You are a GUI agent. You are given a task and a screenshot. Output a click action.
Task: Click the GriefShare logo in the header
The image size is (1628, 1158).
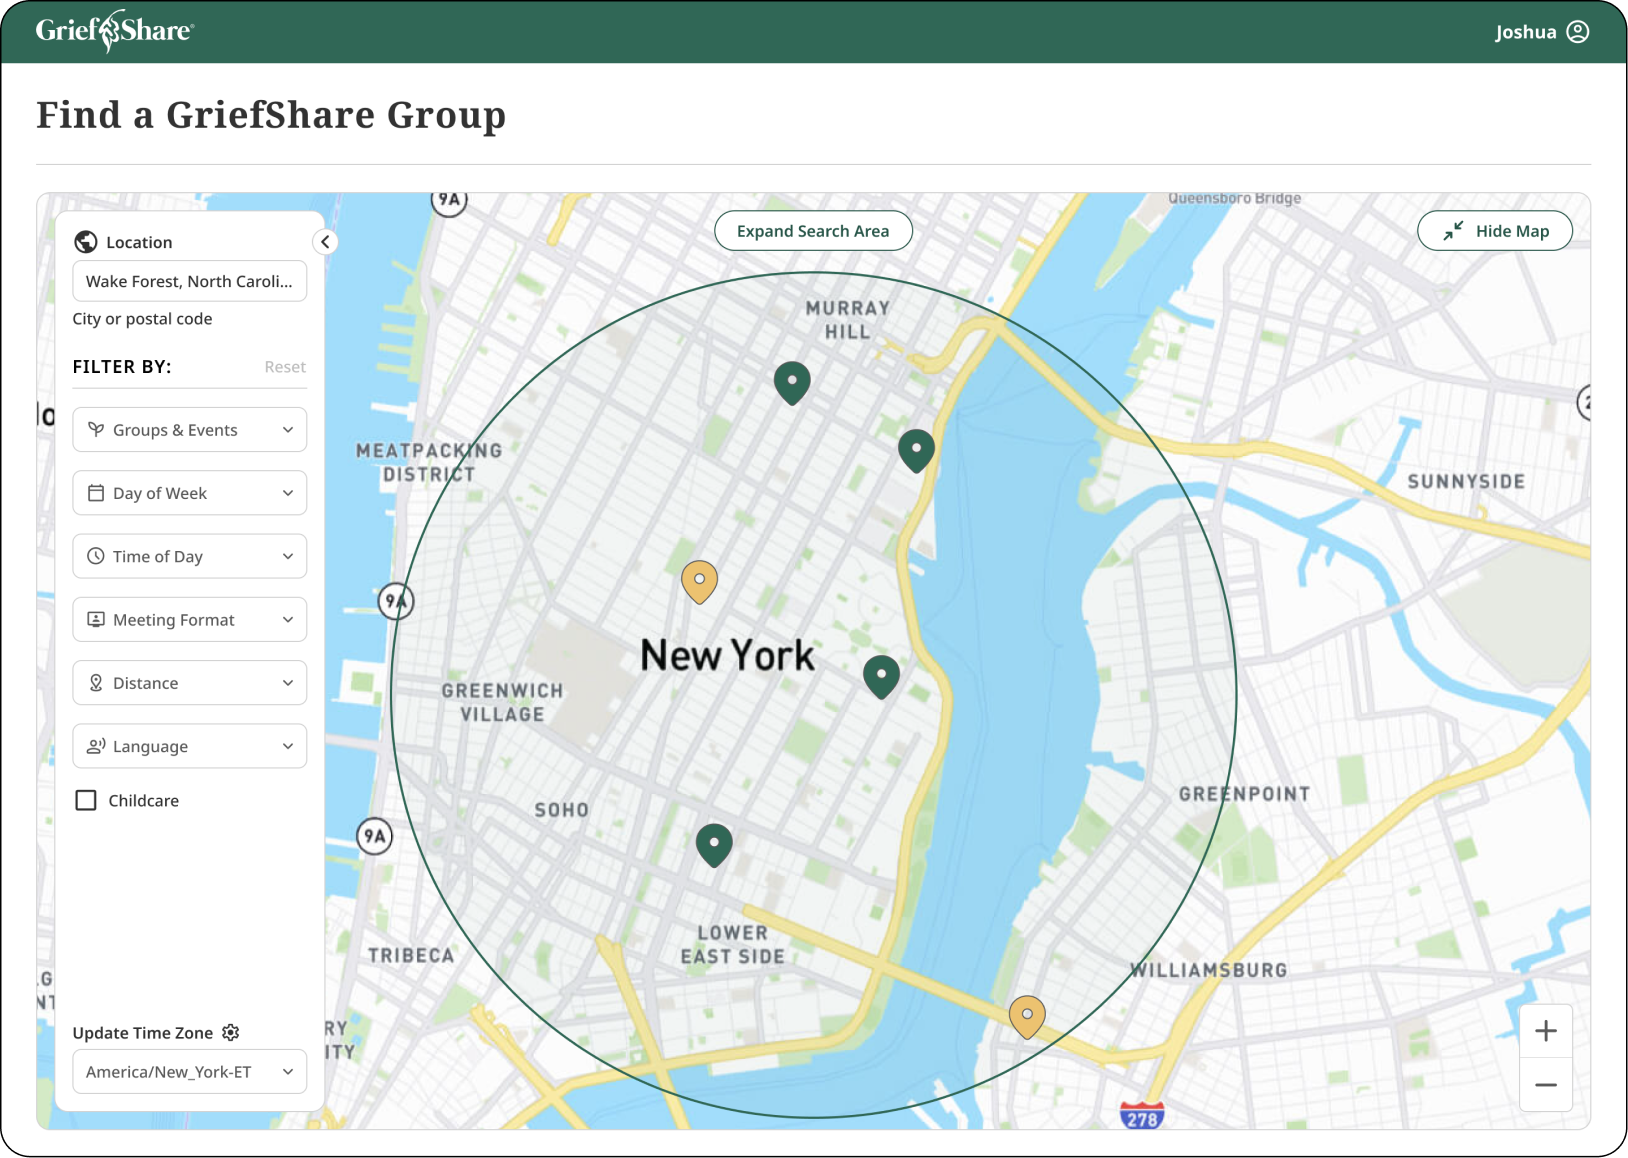114,31
